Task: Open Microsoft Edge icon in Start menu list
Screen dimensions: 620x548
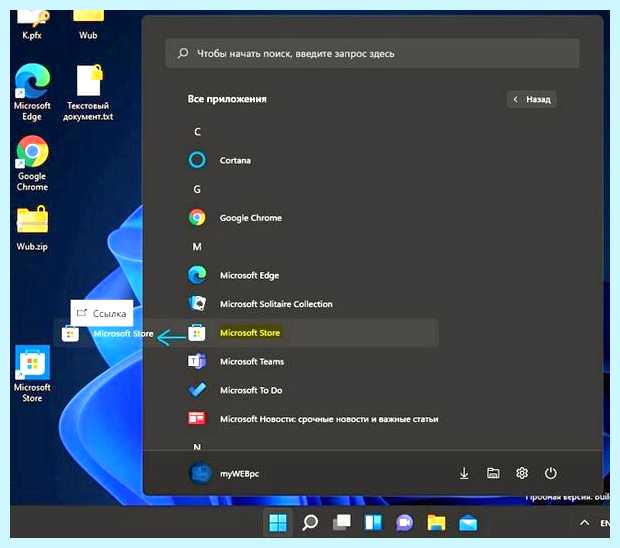Action: coord(197,275)
